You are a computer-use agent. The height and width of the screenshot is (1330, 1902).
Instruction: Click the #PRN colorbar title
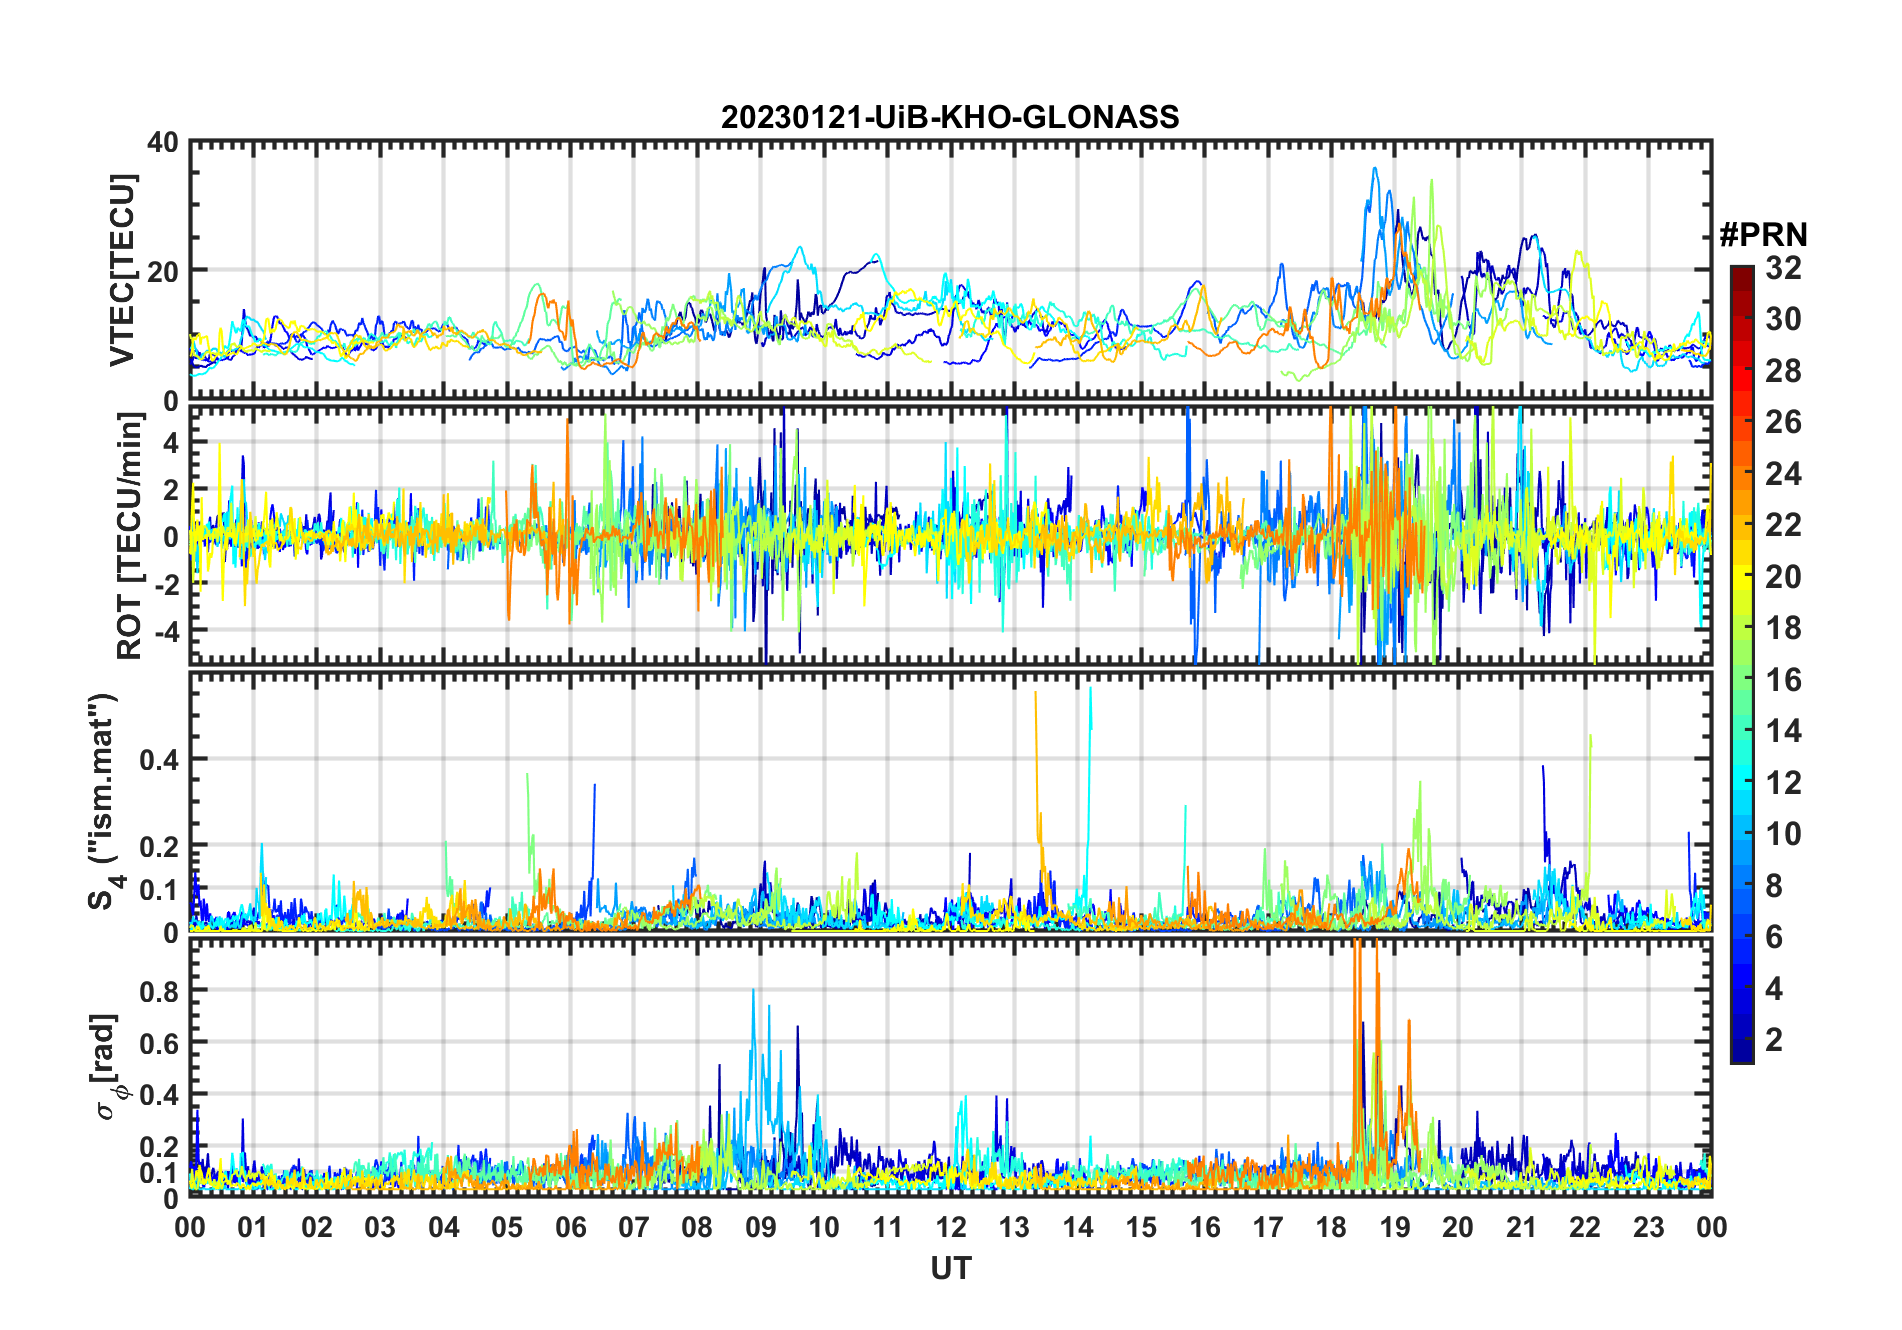[1763, 235]
